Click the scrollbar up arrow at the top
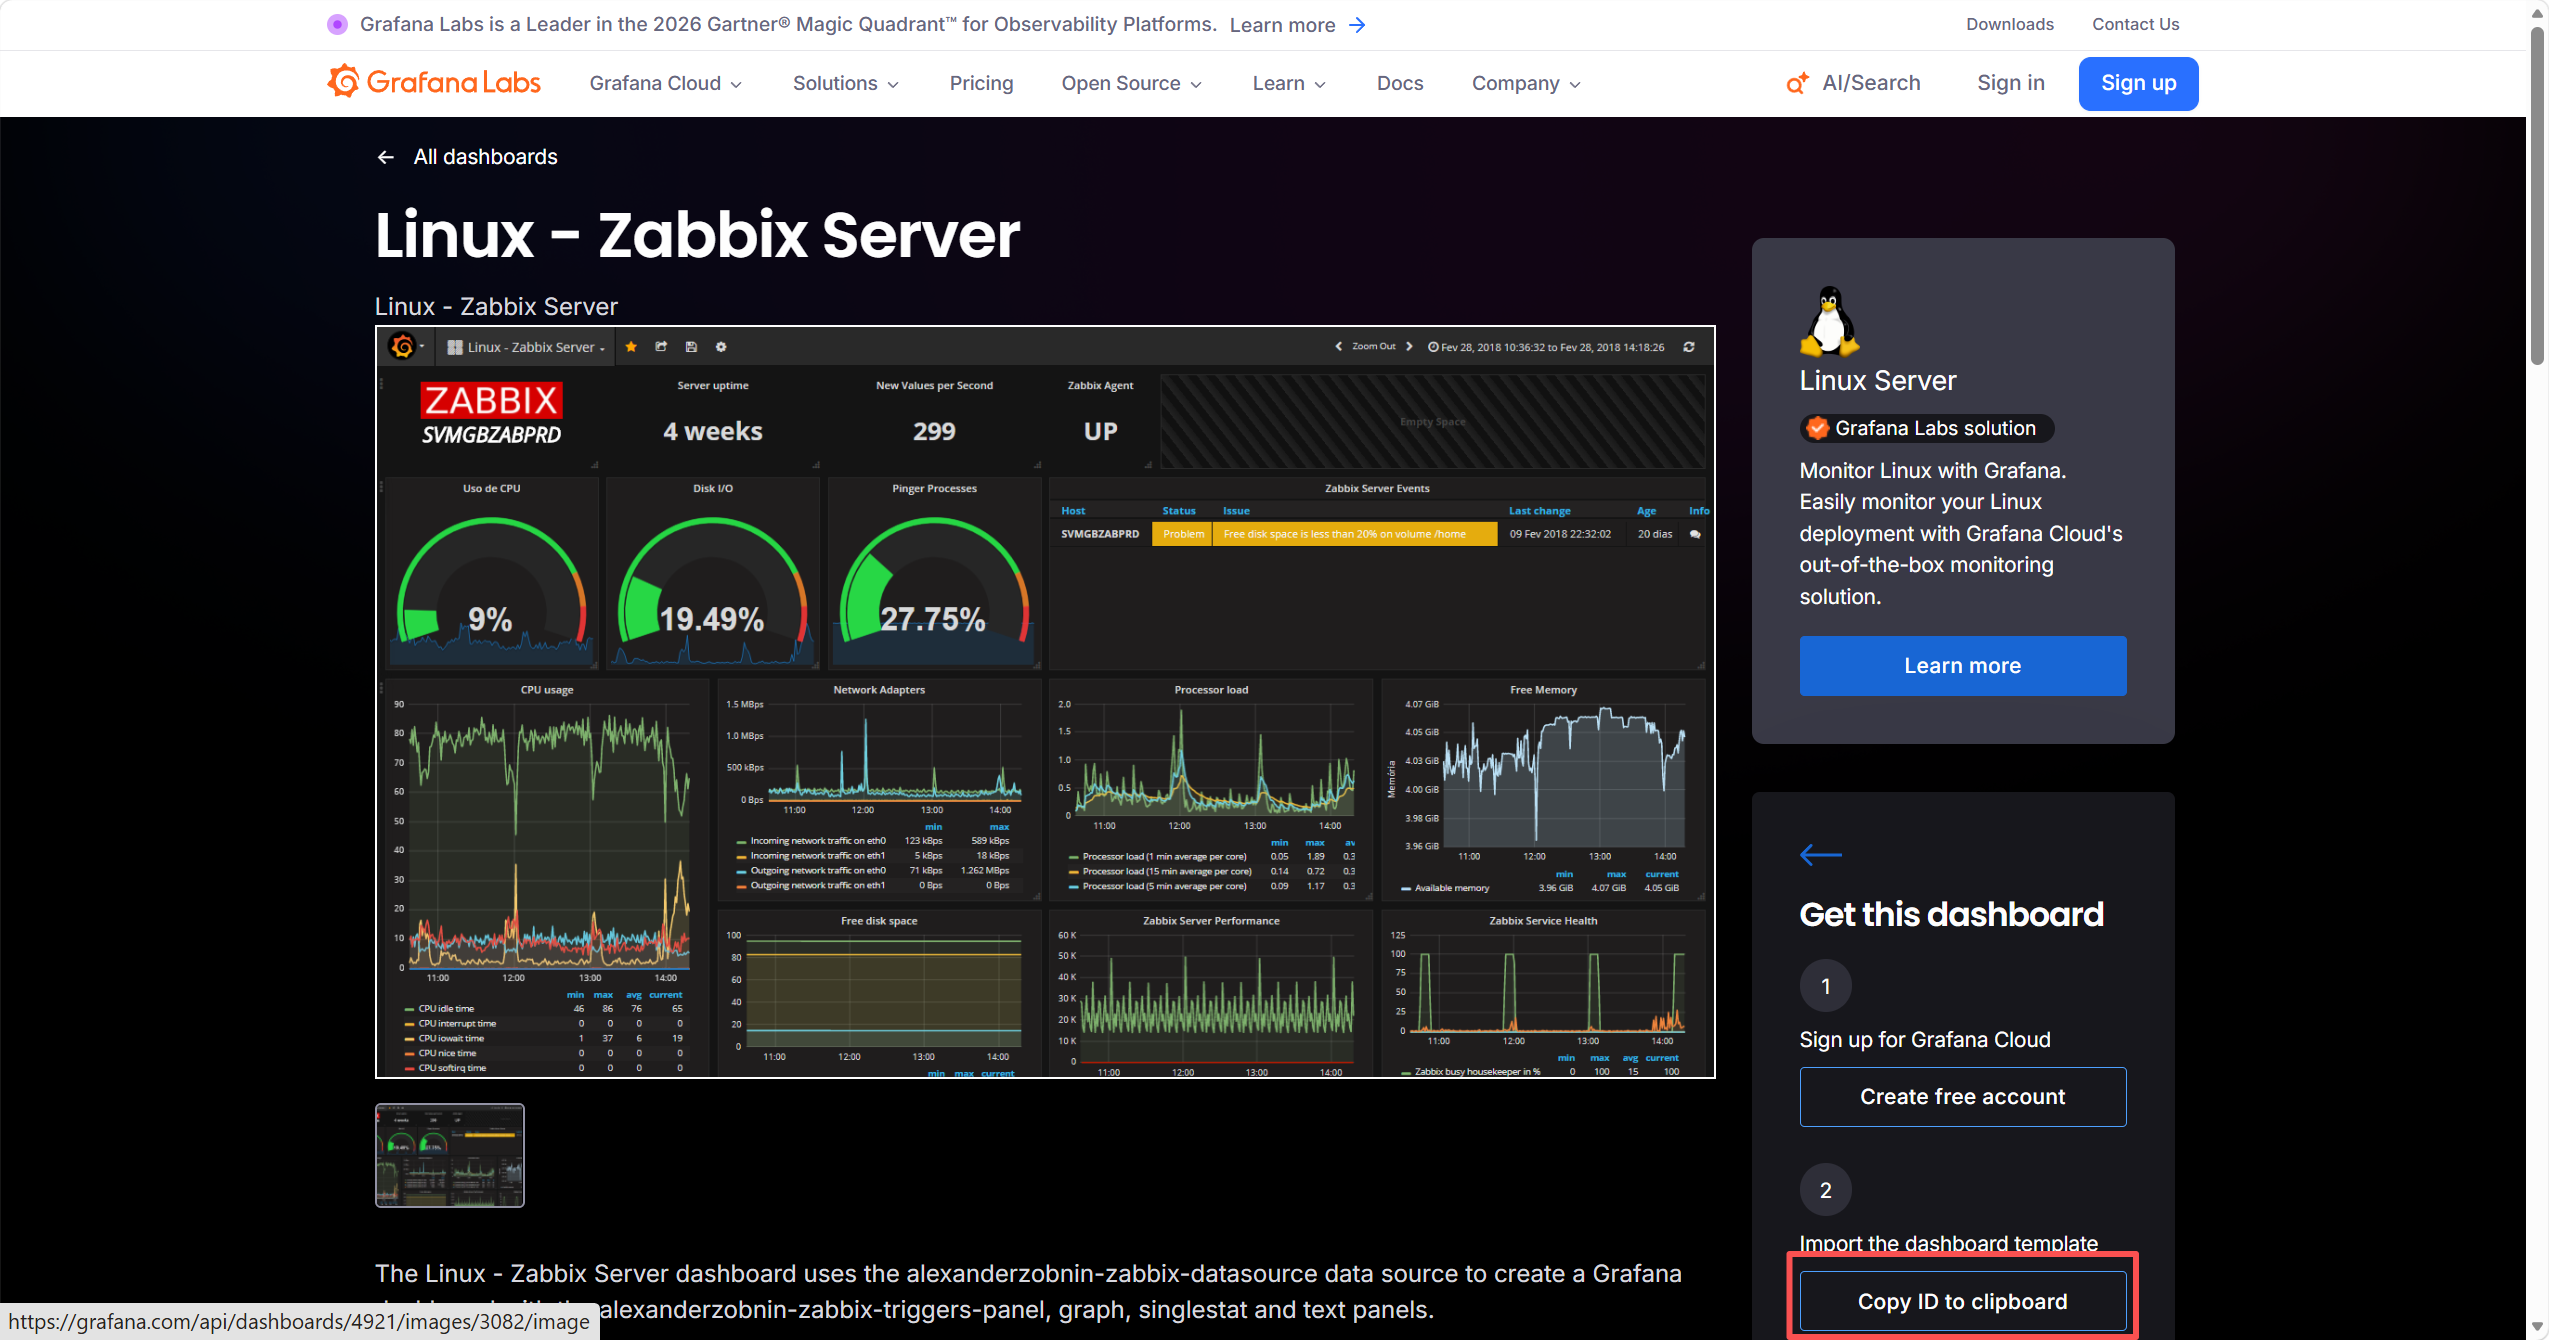This screenshot has height=1340, width=2549. (x=2537, y=12)
